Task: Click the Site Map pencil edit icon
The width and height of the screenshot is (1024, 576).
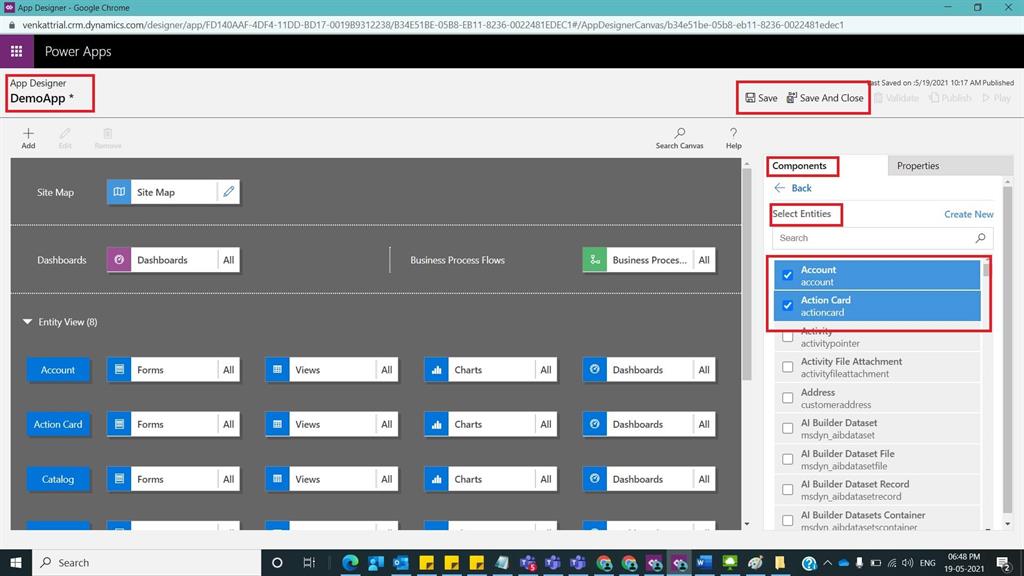Action: coord(230,191)
